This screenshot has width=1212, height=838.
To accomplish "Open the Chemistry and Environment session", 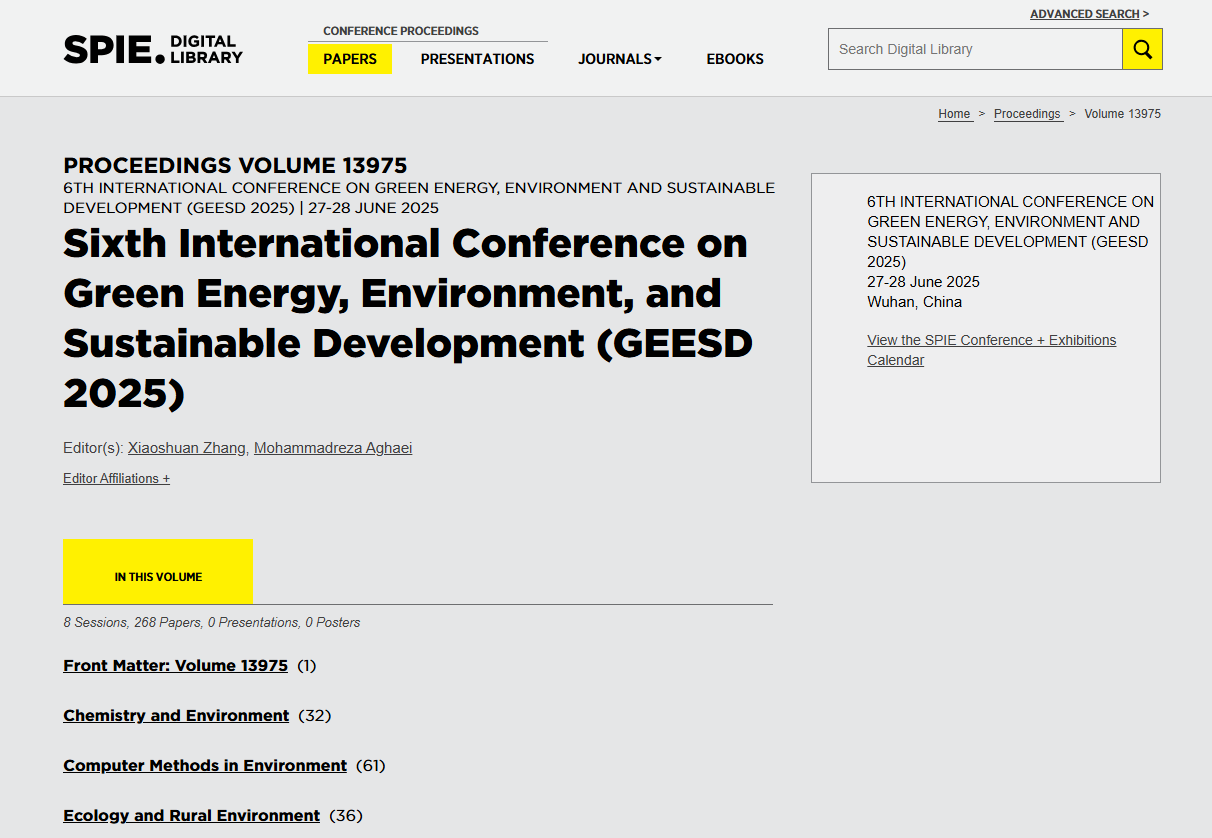I will [176, 715].
